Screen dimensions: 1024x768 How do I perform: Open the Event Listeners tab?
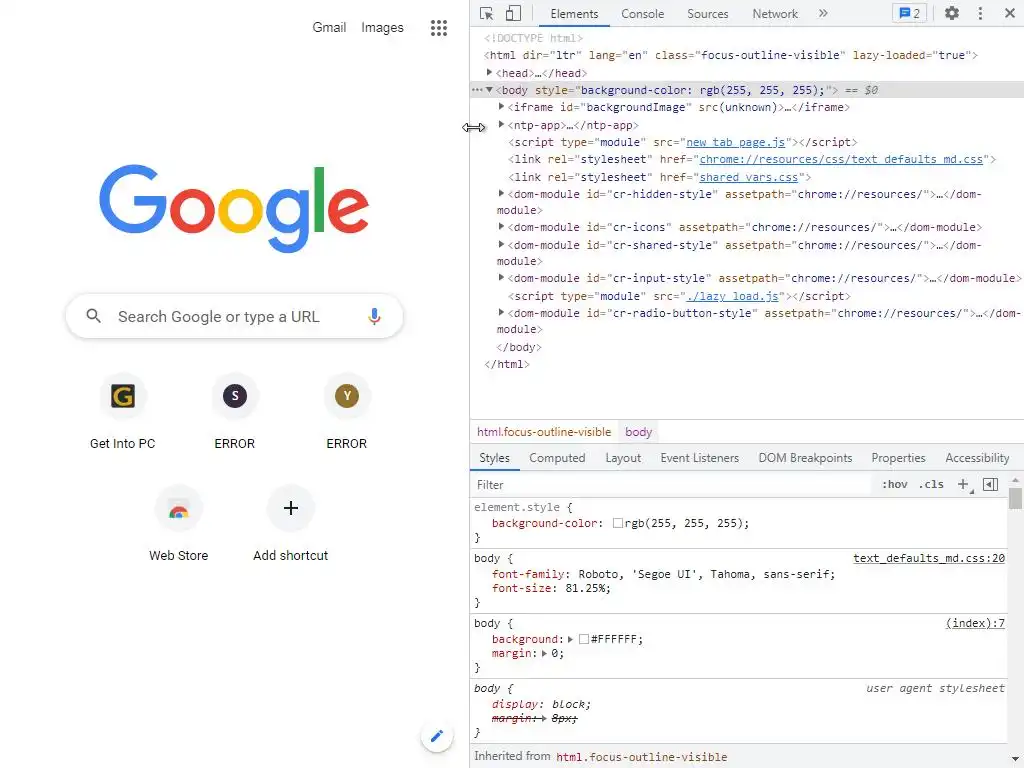tap(699, 458)
